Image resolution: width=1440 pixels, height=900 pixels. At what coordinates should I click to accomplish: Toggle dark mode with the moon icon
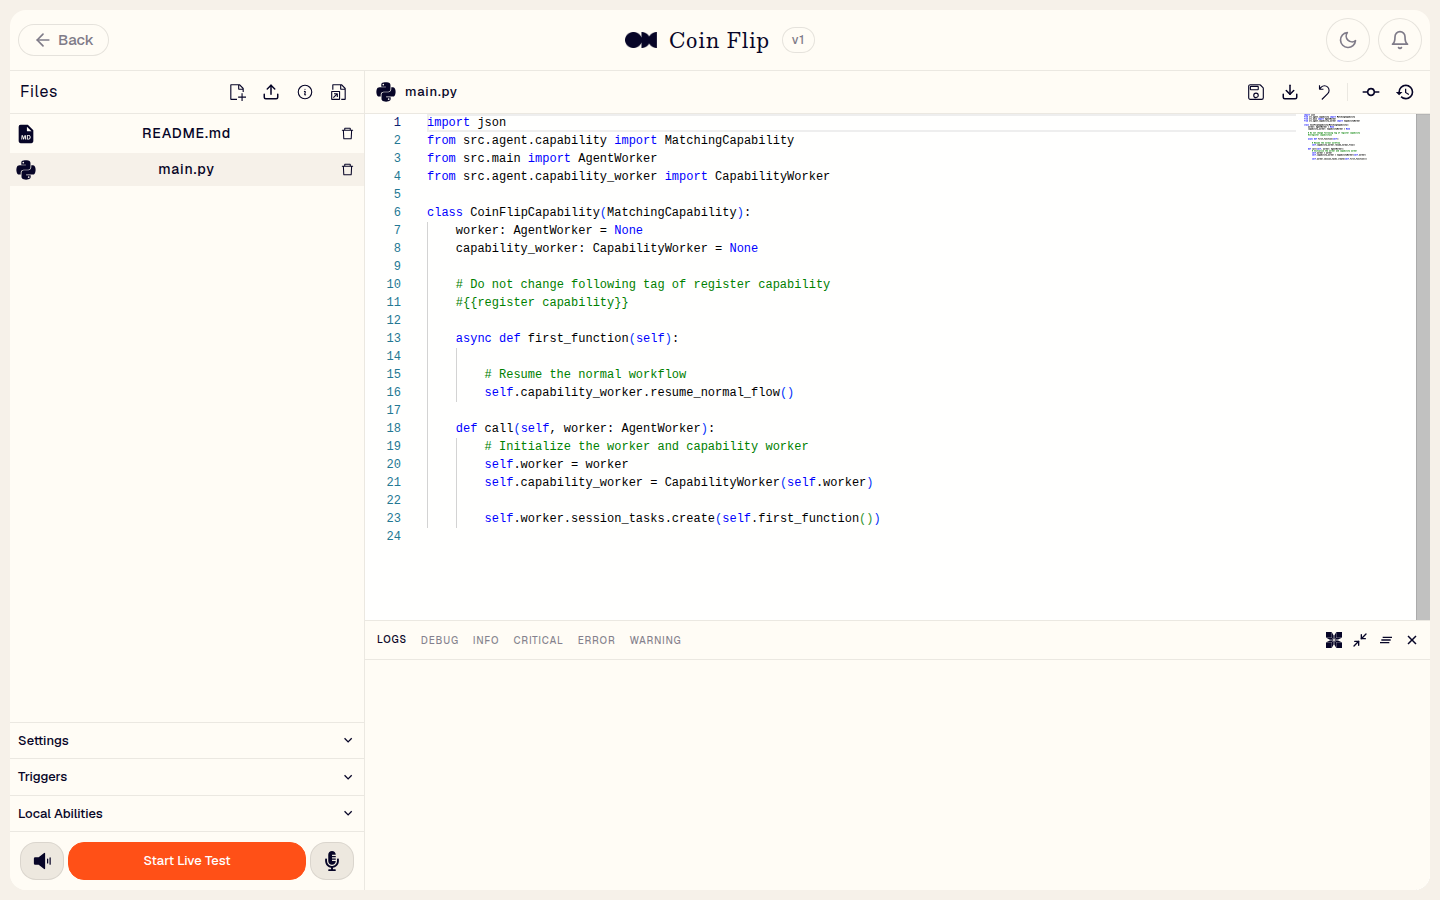click(x=1348, y=40)
